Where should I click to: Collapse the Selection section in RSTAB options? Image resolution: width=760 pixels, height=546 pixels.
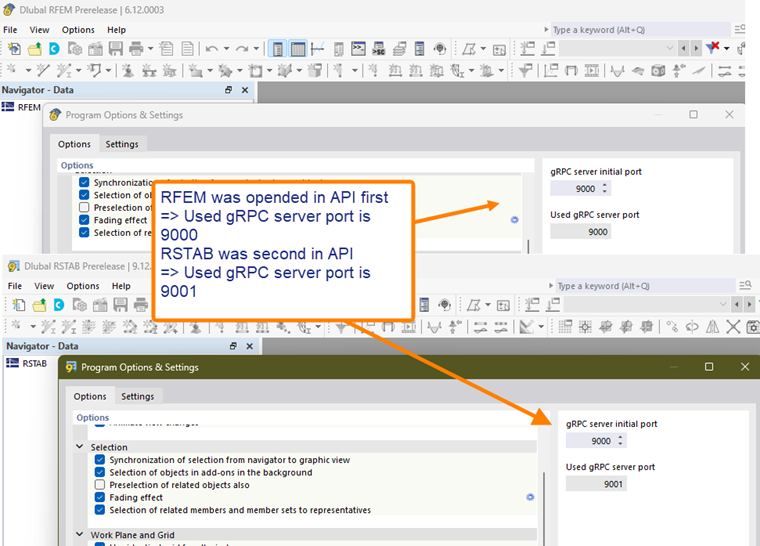pyautogui.click(x=80, y=447)
